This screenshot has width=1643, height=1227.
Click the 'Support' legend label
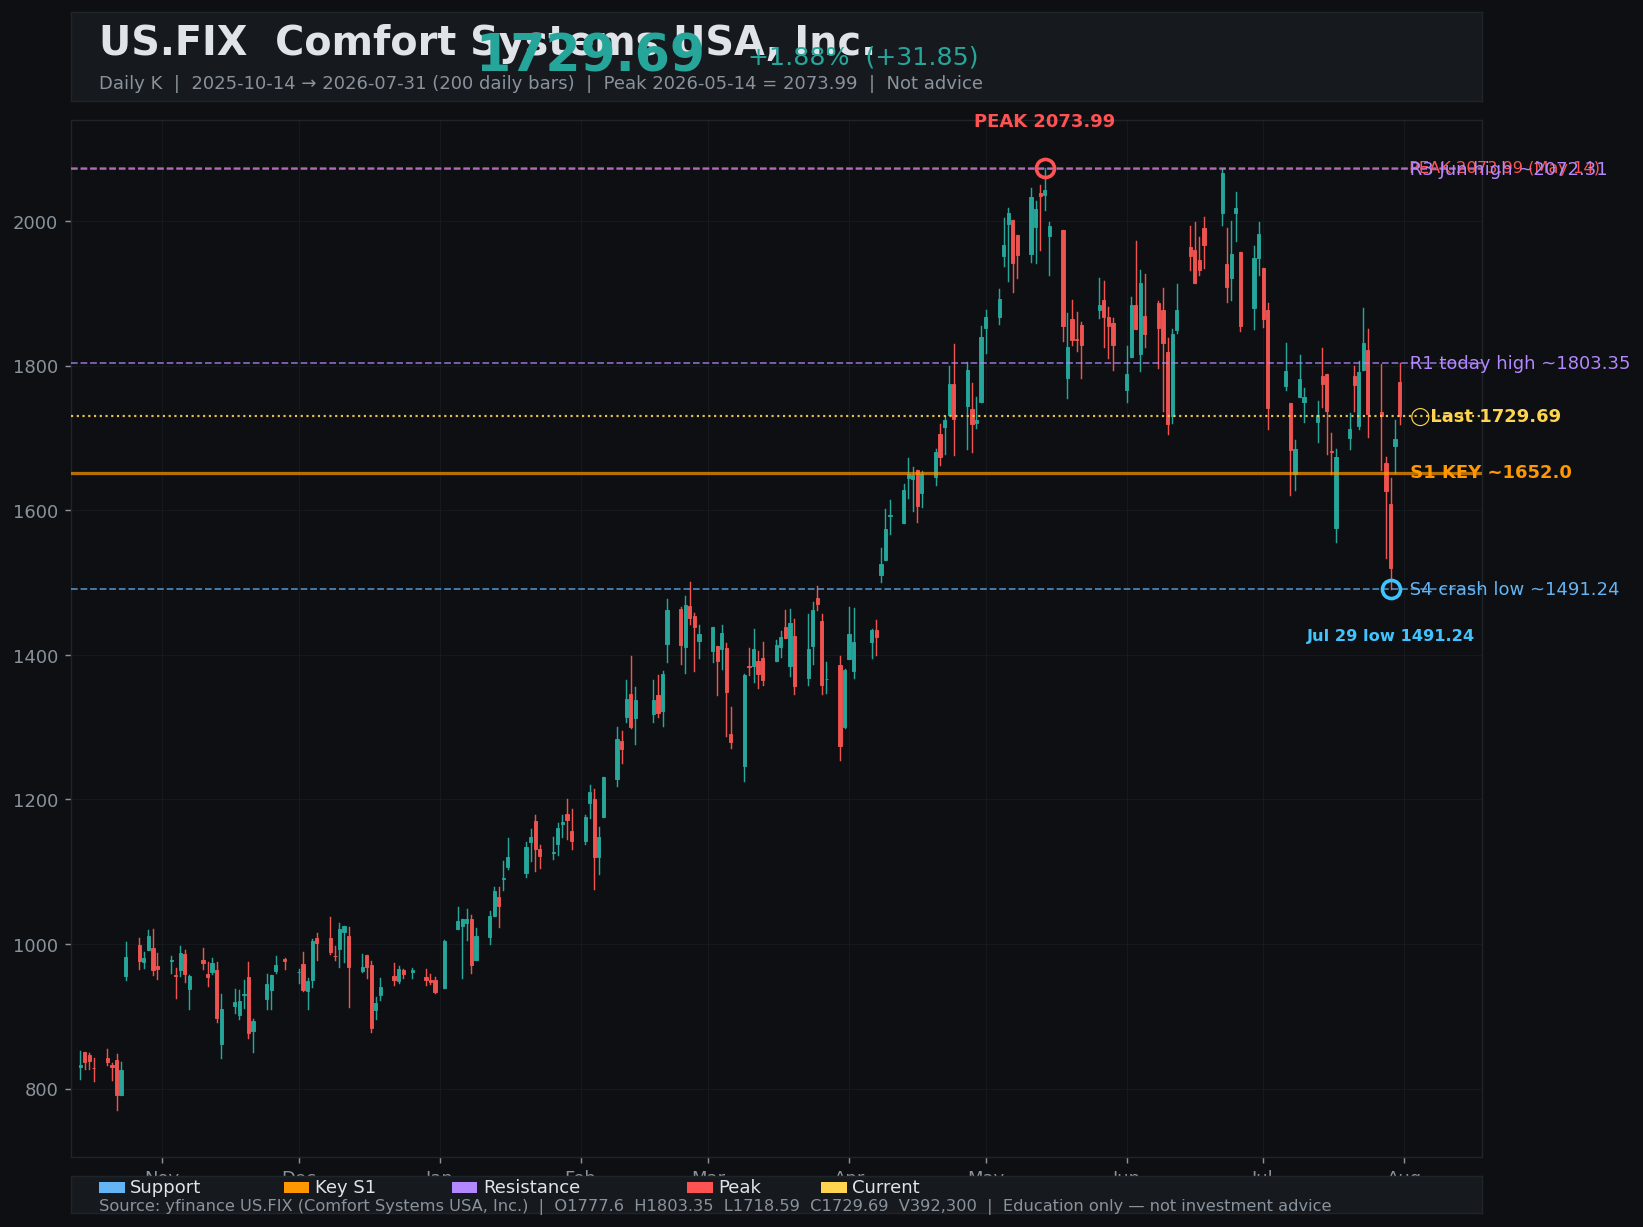pos(165,1188)
